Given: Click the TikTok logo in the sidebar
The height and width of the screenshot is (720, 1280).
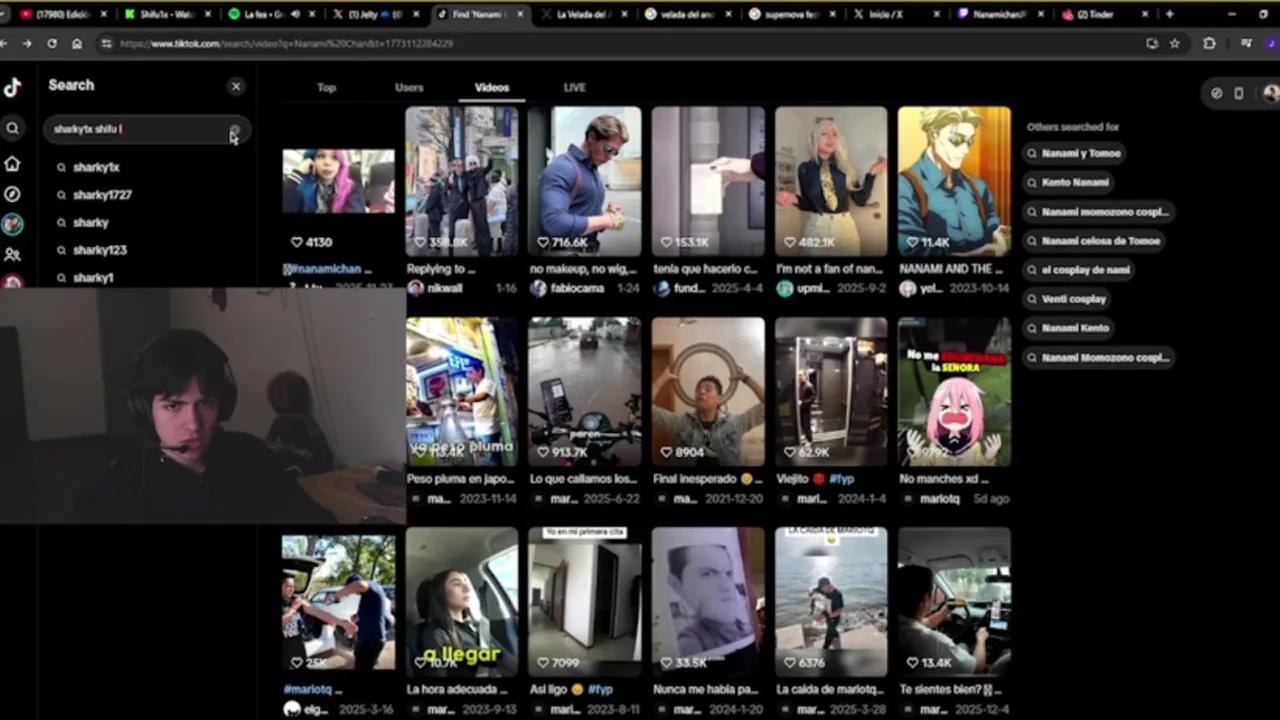Looking at the screenshot, I should [x=12, y=88].
